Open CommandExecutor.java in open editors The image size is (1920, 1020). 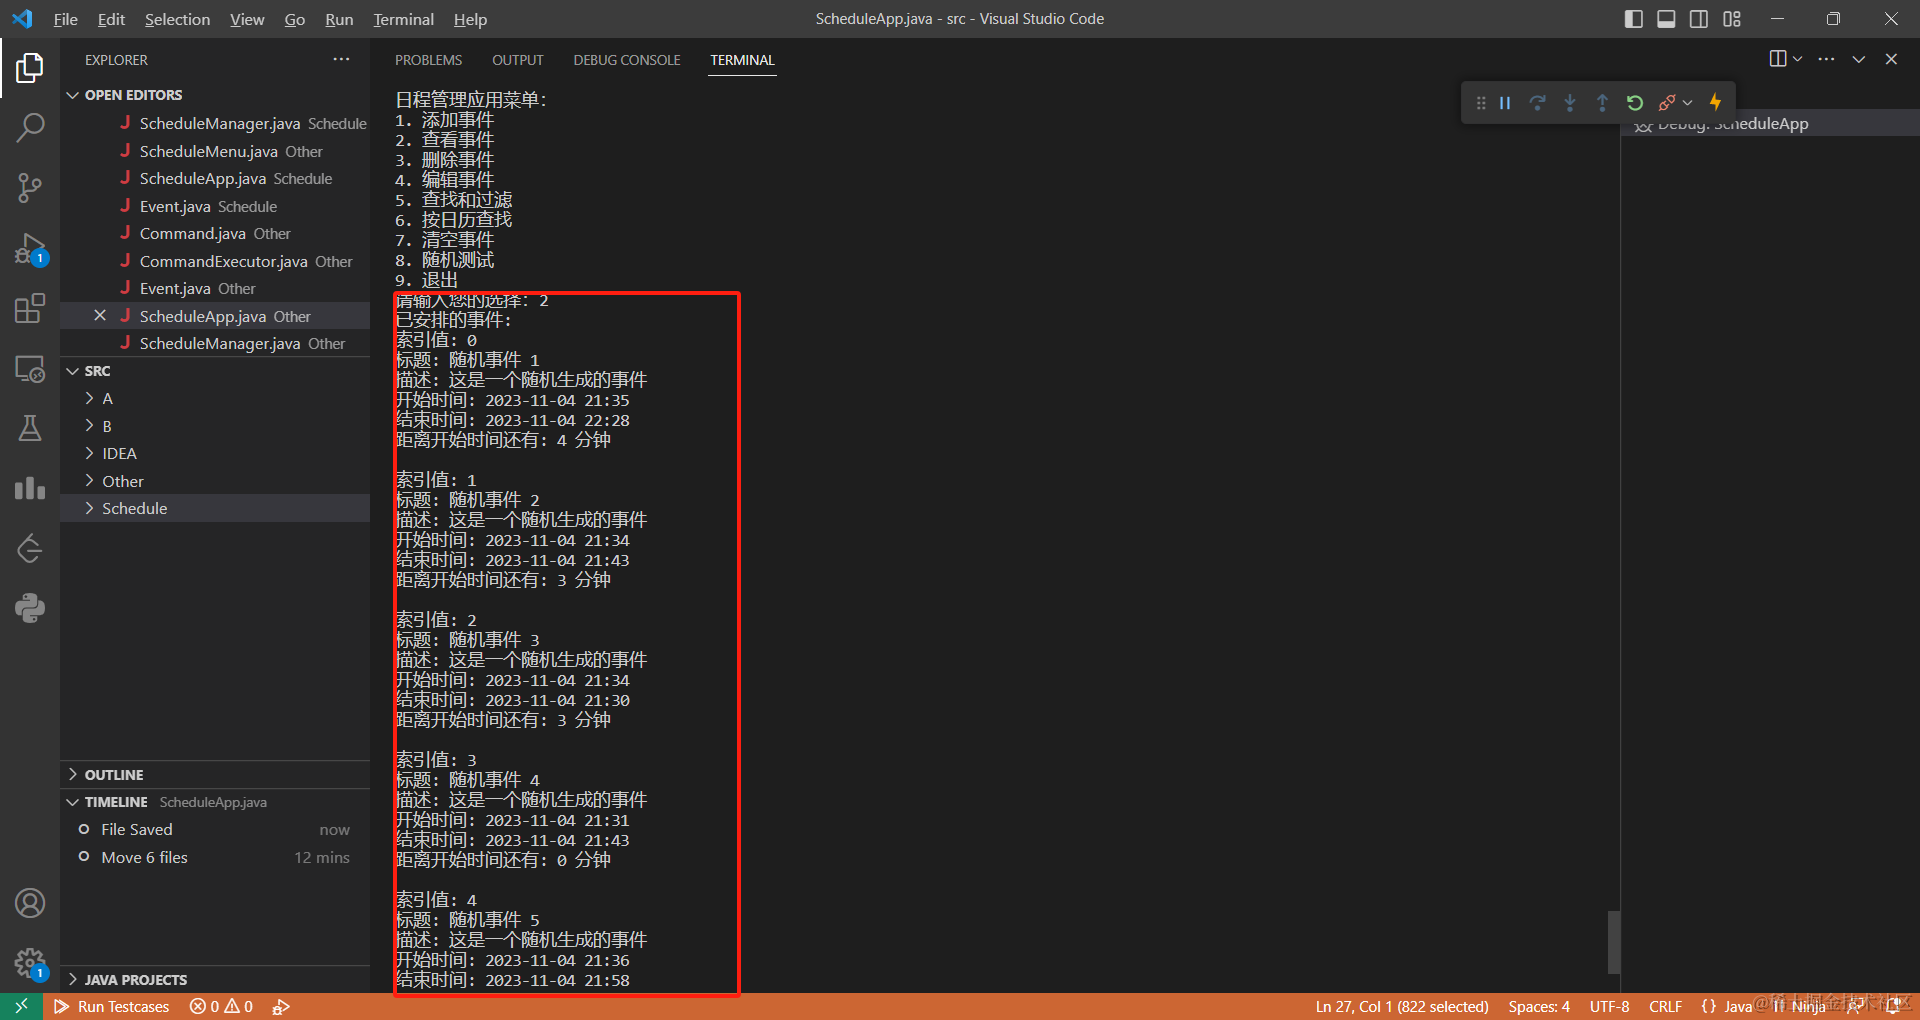(215, 261)
